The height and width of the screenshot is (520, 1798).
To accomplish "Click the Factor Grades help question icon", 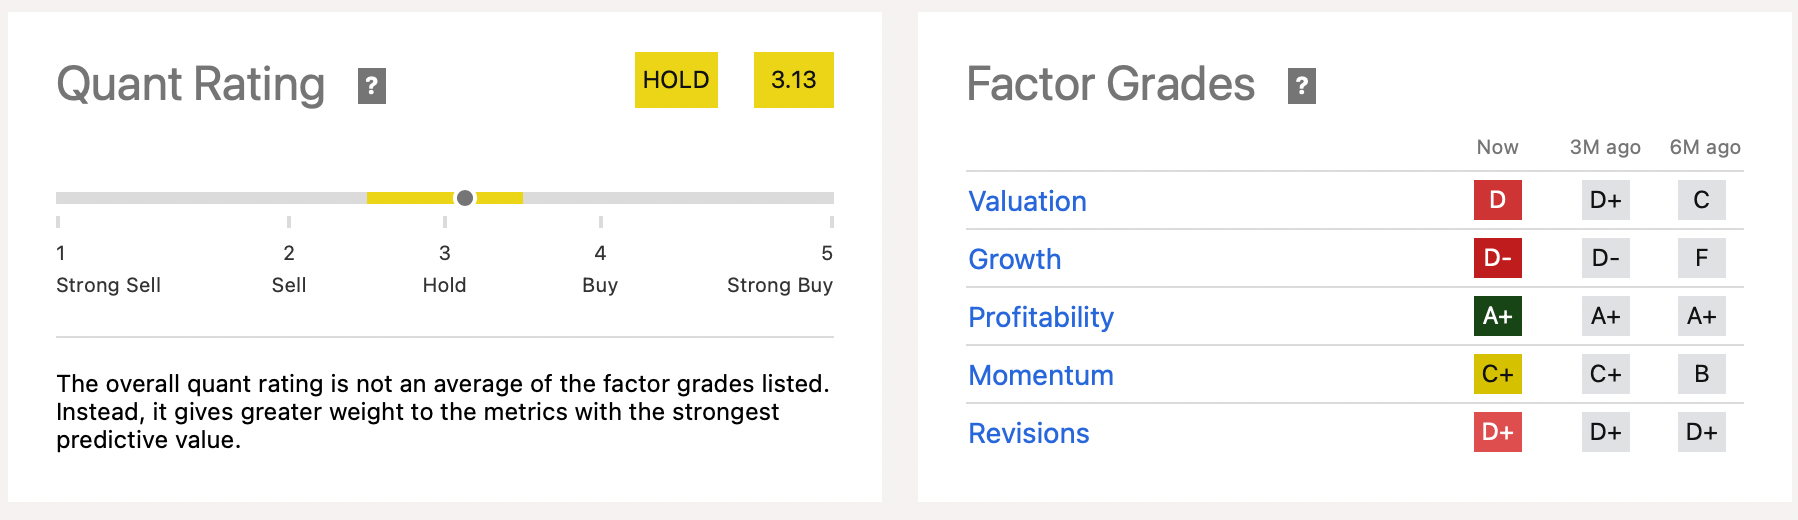I will [1301, 86].
